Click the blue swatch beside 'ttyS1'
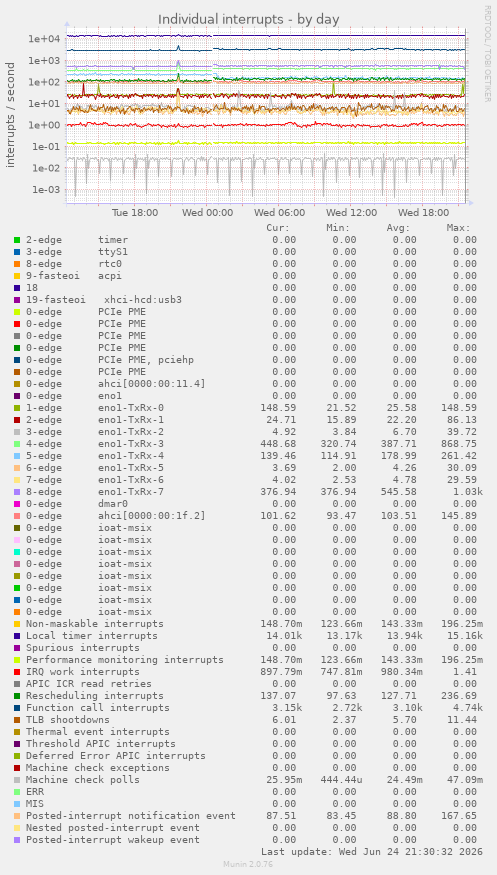The height and width of the screenshot is (875, 497). (17, 252)
